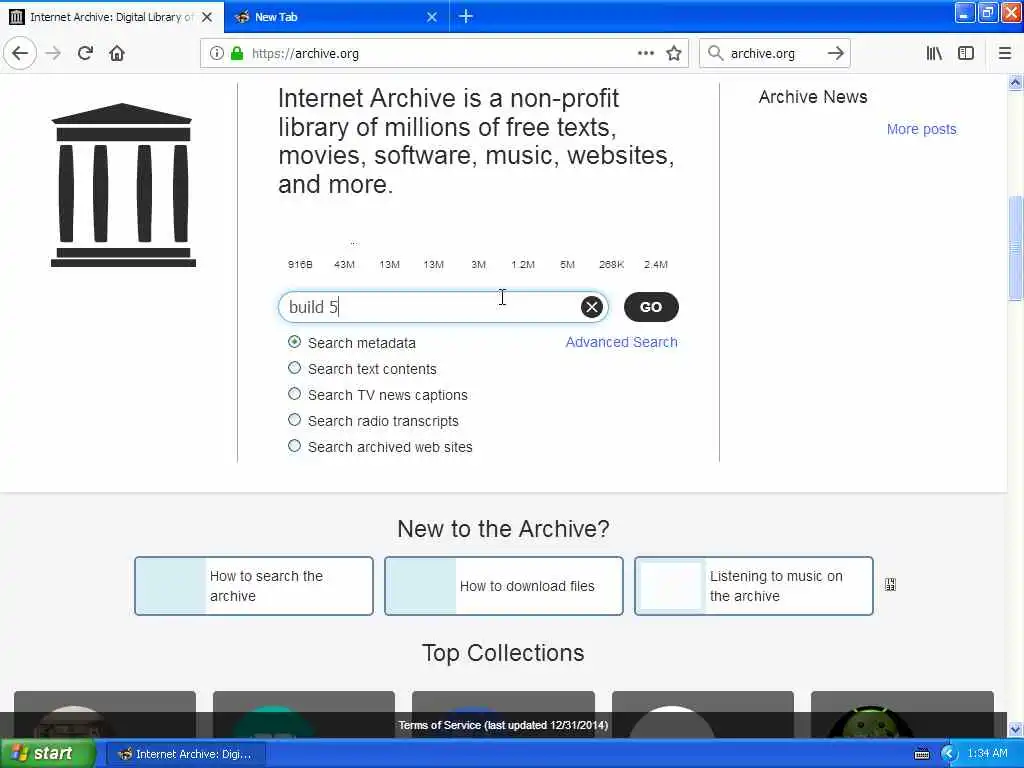1024x768 pixels.
Task: Click the Archive News heading
Action: (x=812, y=97)
